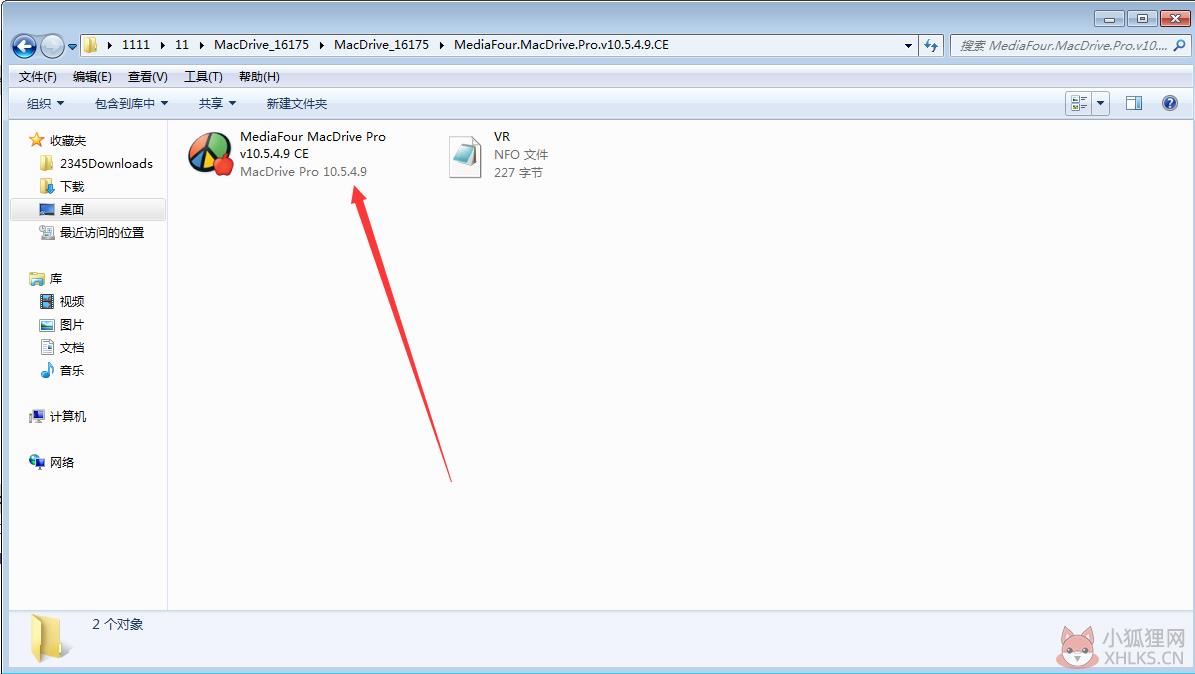Image resolution: width=1195 pixels, height=674 pixels.
Task: Close the Explorer window
Action: tap(1174, 18)
